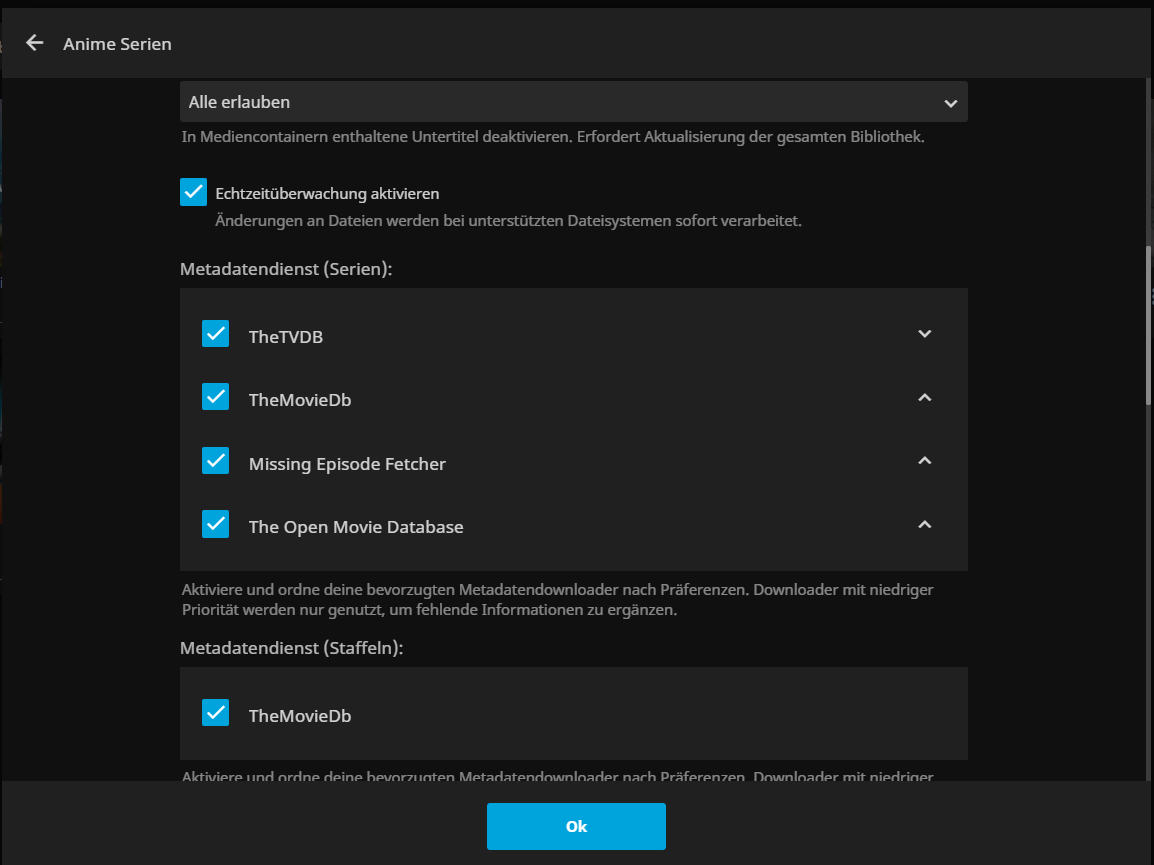Uncheck the Echtzeitüberwachung aktivieren checkbox

(x=193, y=193)
